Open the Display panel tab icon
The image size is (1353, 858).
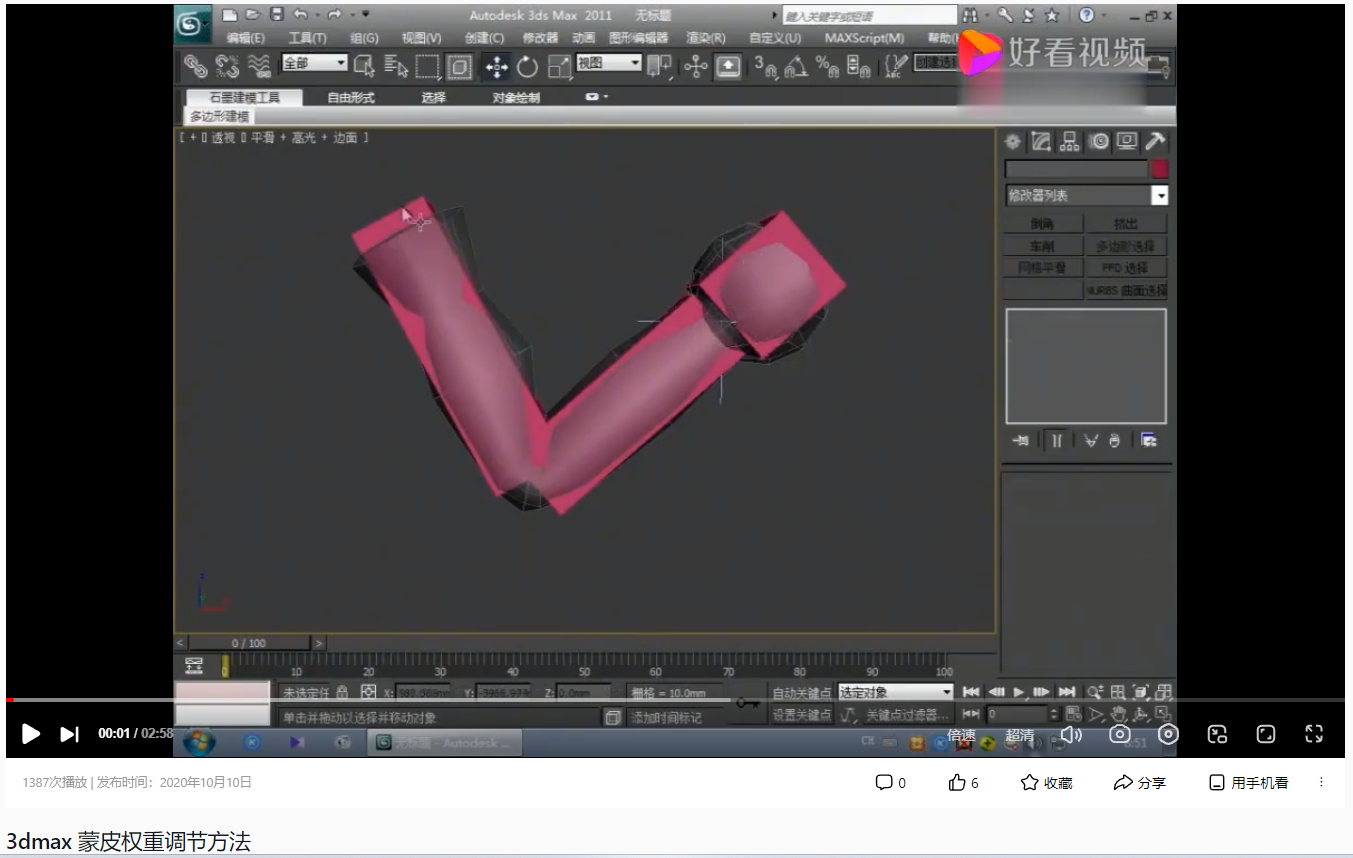pos(1127,141)
